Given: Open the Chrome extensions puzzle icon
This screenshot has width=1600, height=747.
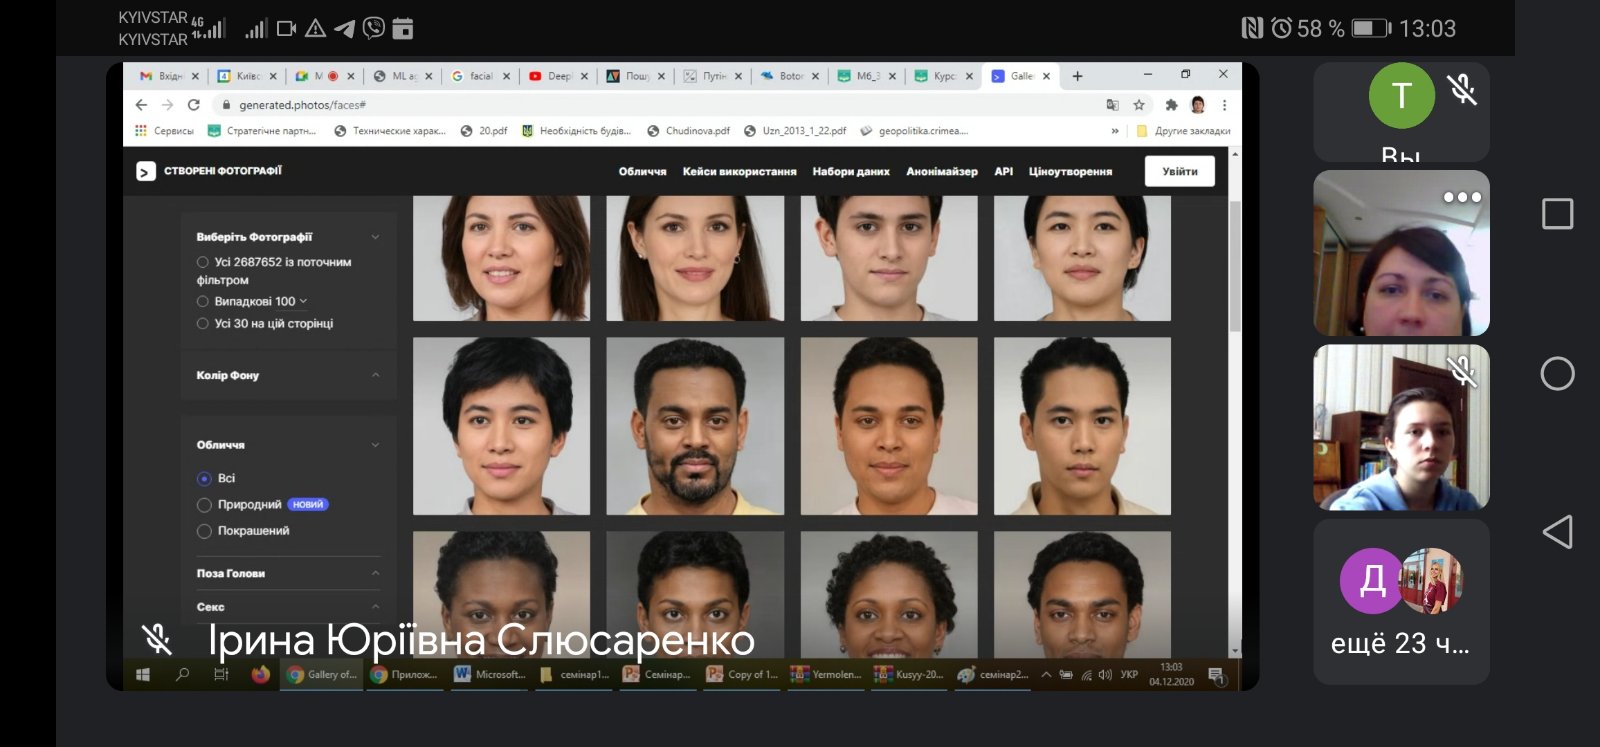Looking at the screenshot, I should (1171, 105).
